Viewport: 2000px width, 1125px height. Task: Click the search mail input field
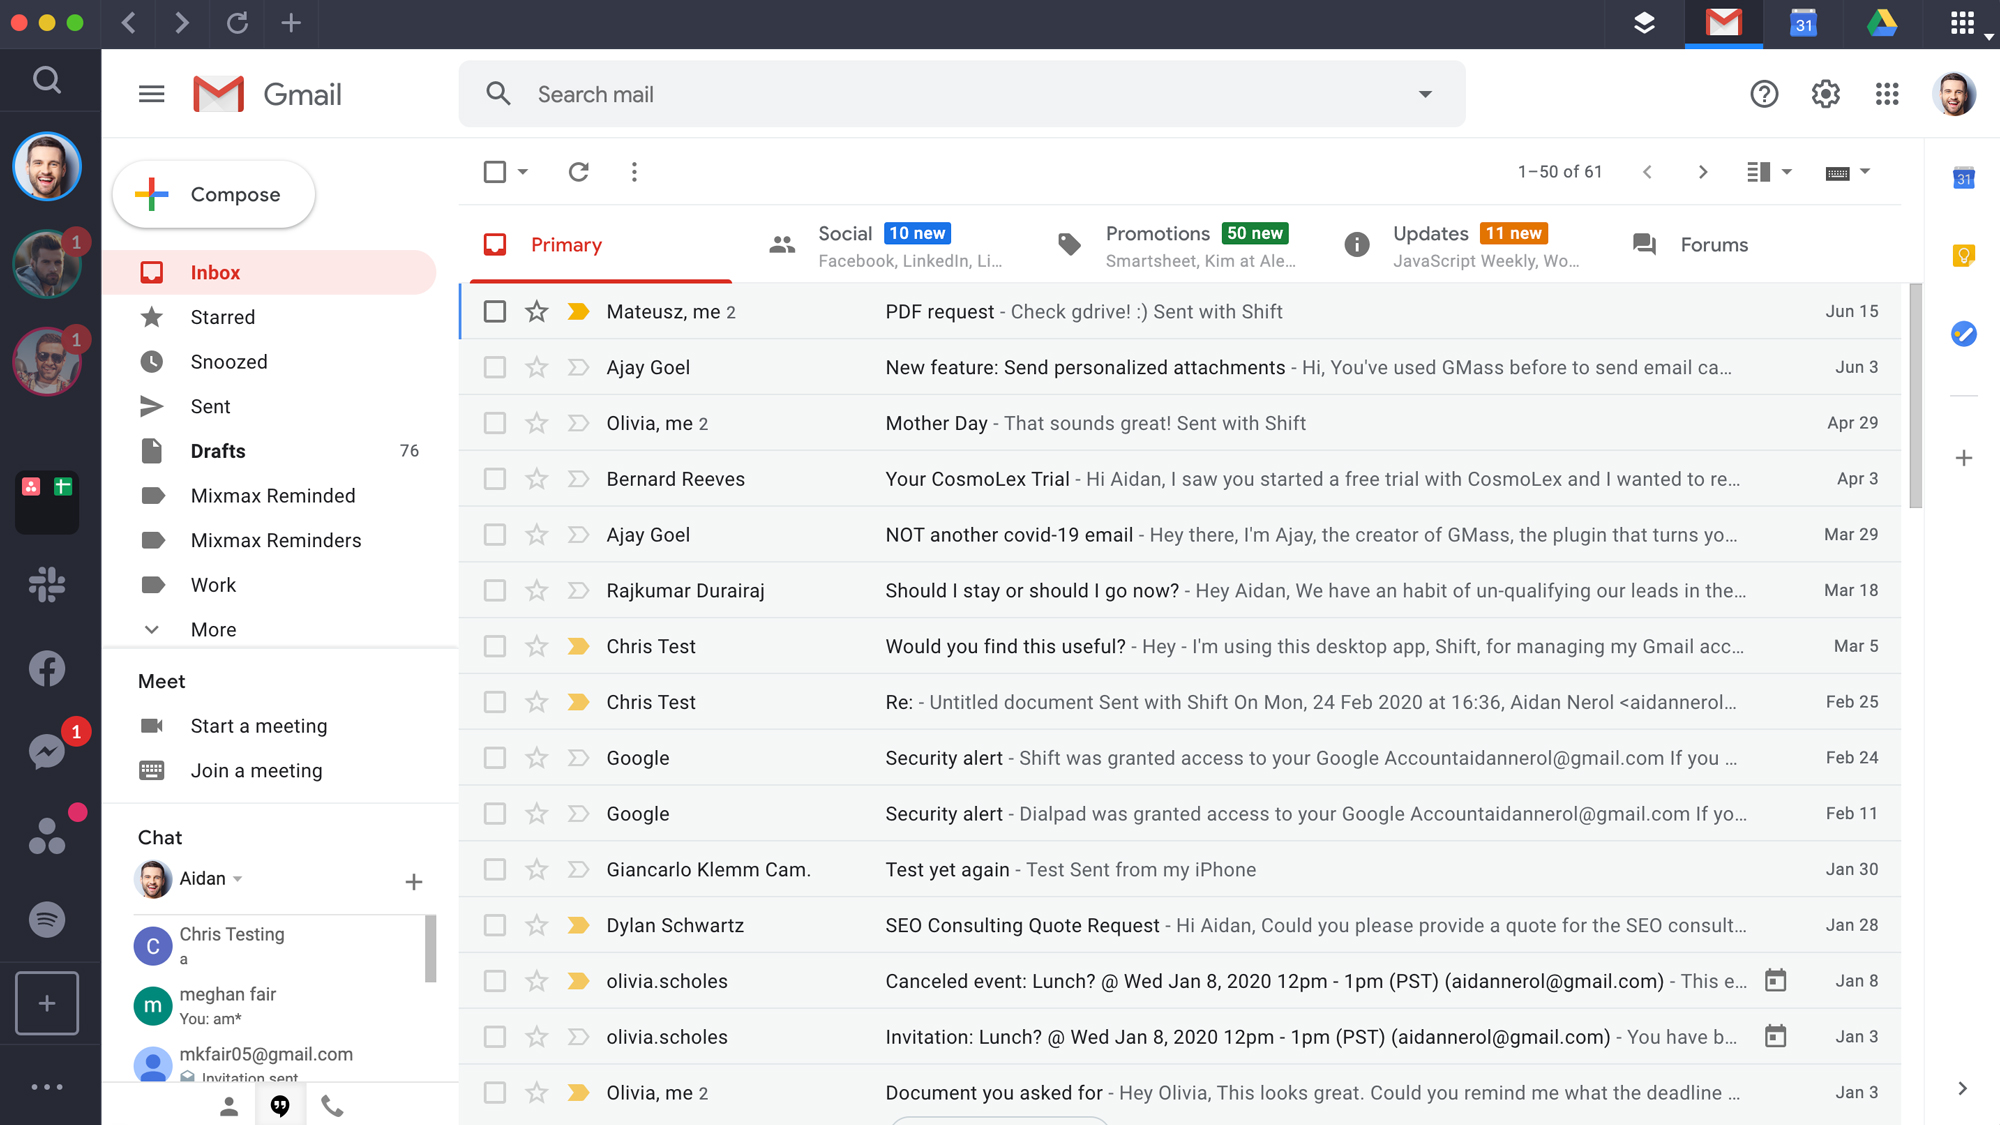960,93
